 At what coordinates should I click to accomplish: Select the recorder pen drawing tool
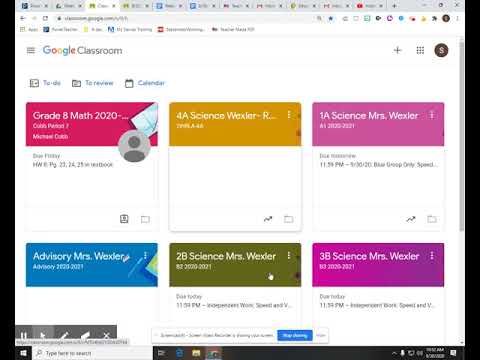(x=64, y=335)
